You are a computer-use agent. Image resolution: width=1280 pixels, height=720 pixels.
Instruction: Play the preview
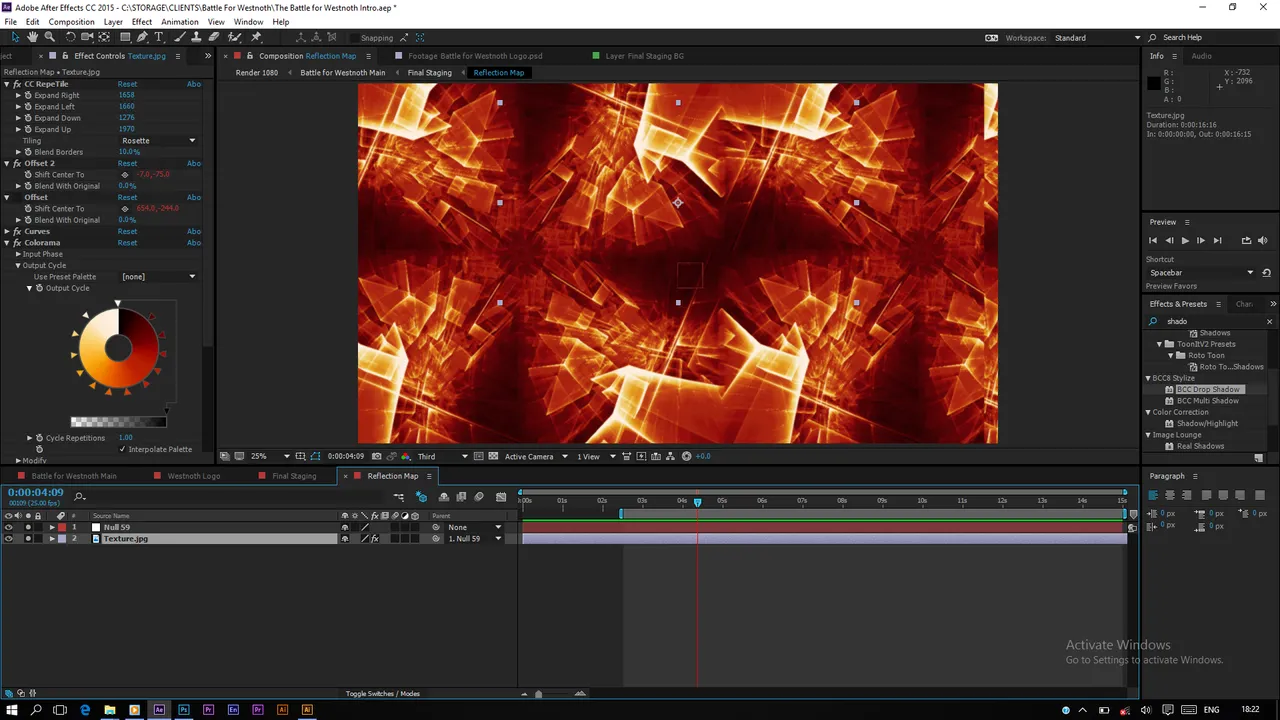pyautogui.click(x=1185, y=241)
